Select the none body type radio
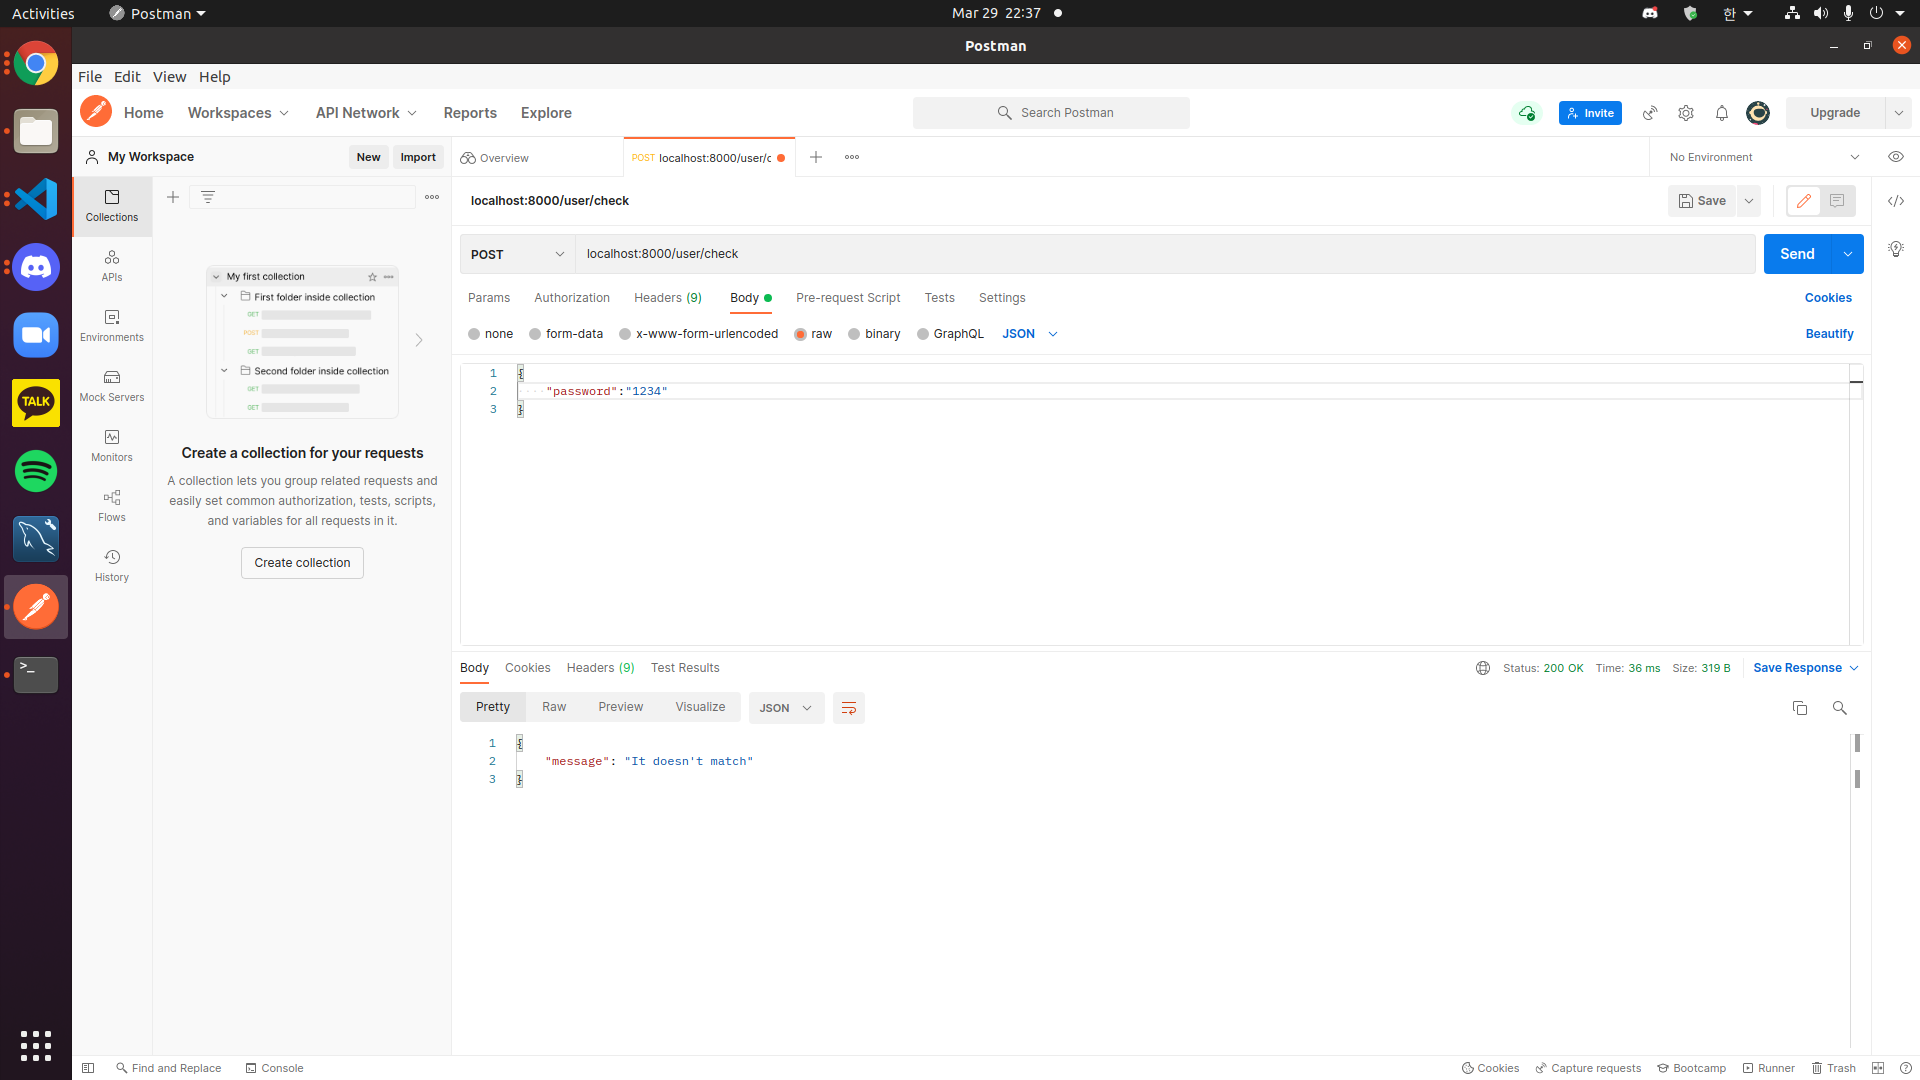The image size is (1920, 1080). pos(474,334)
